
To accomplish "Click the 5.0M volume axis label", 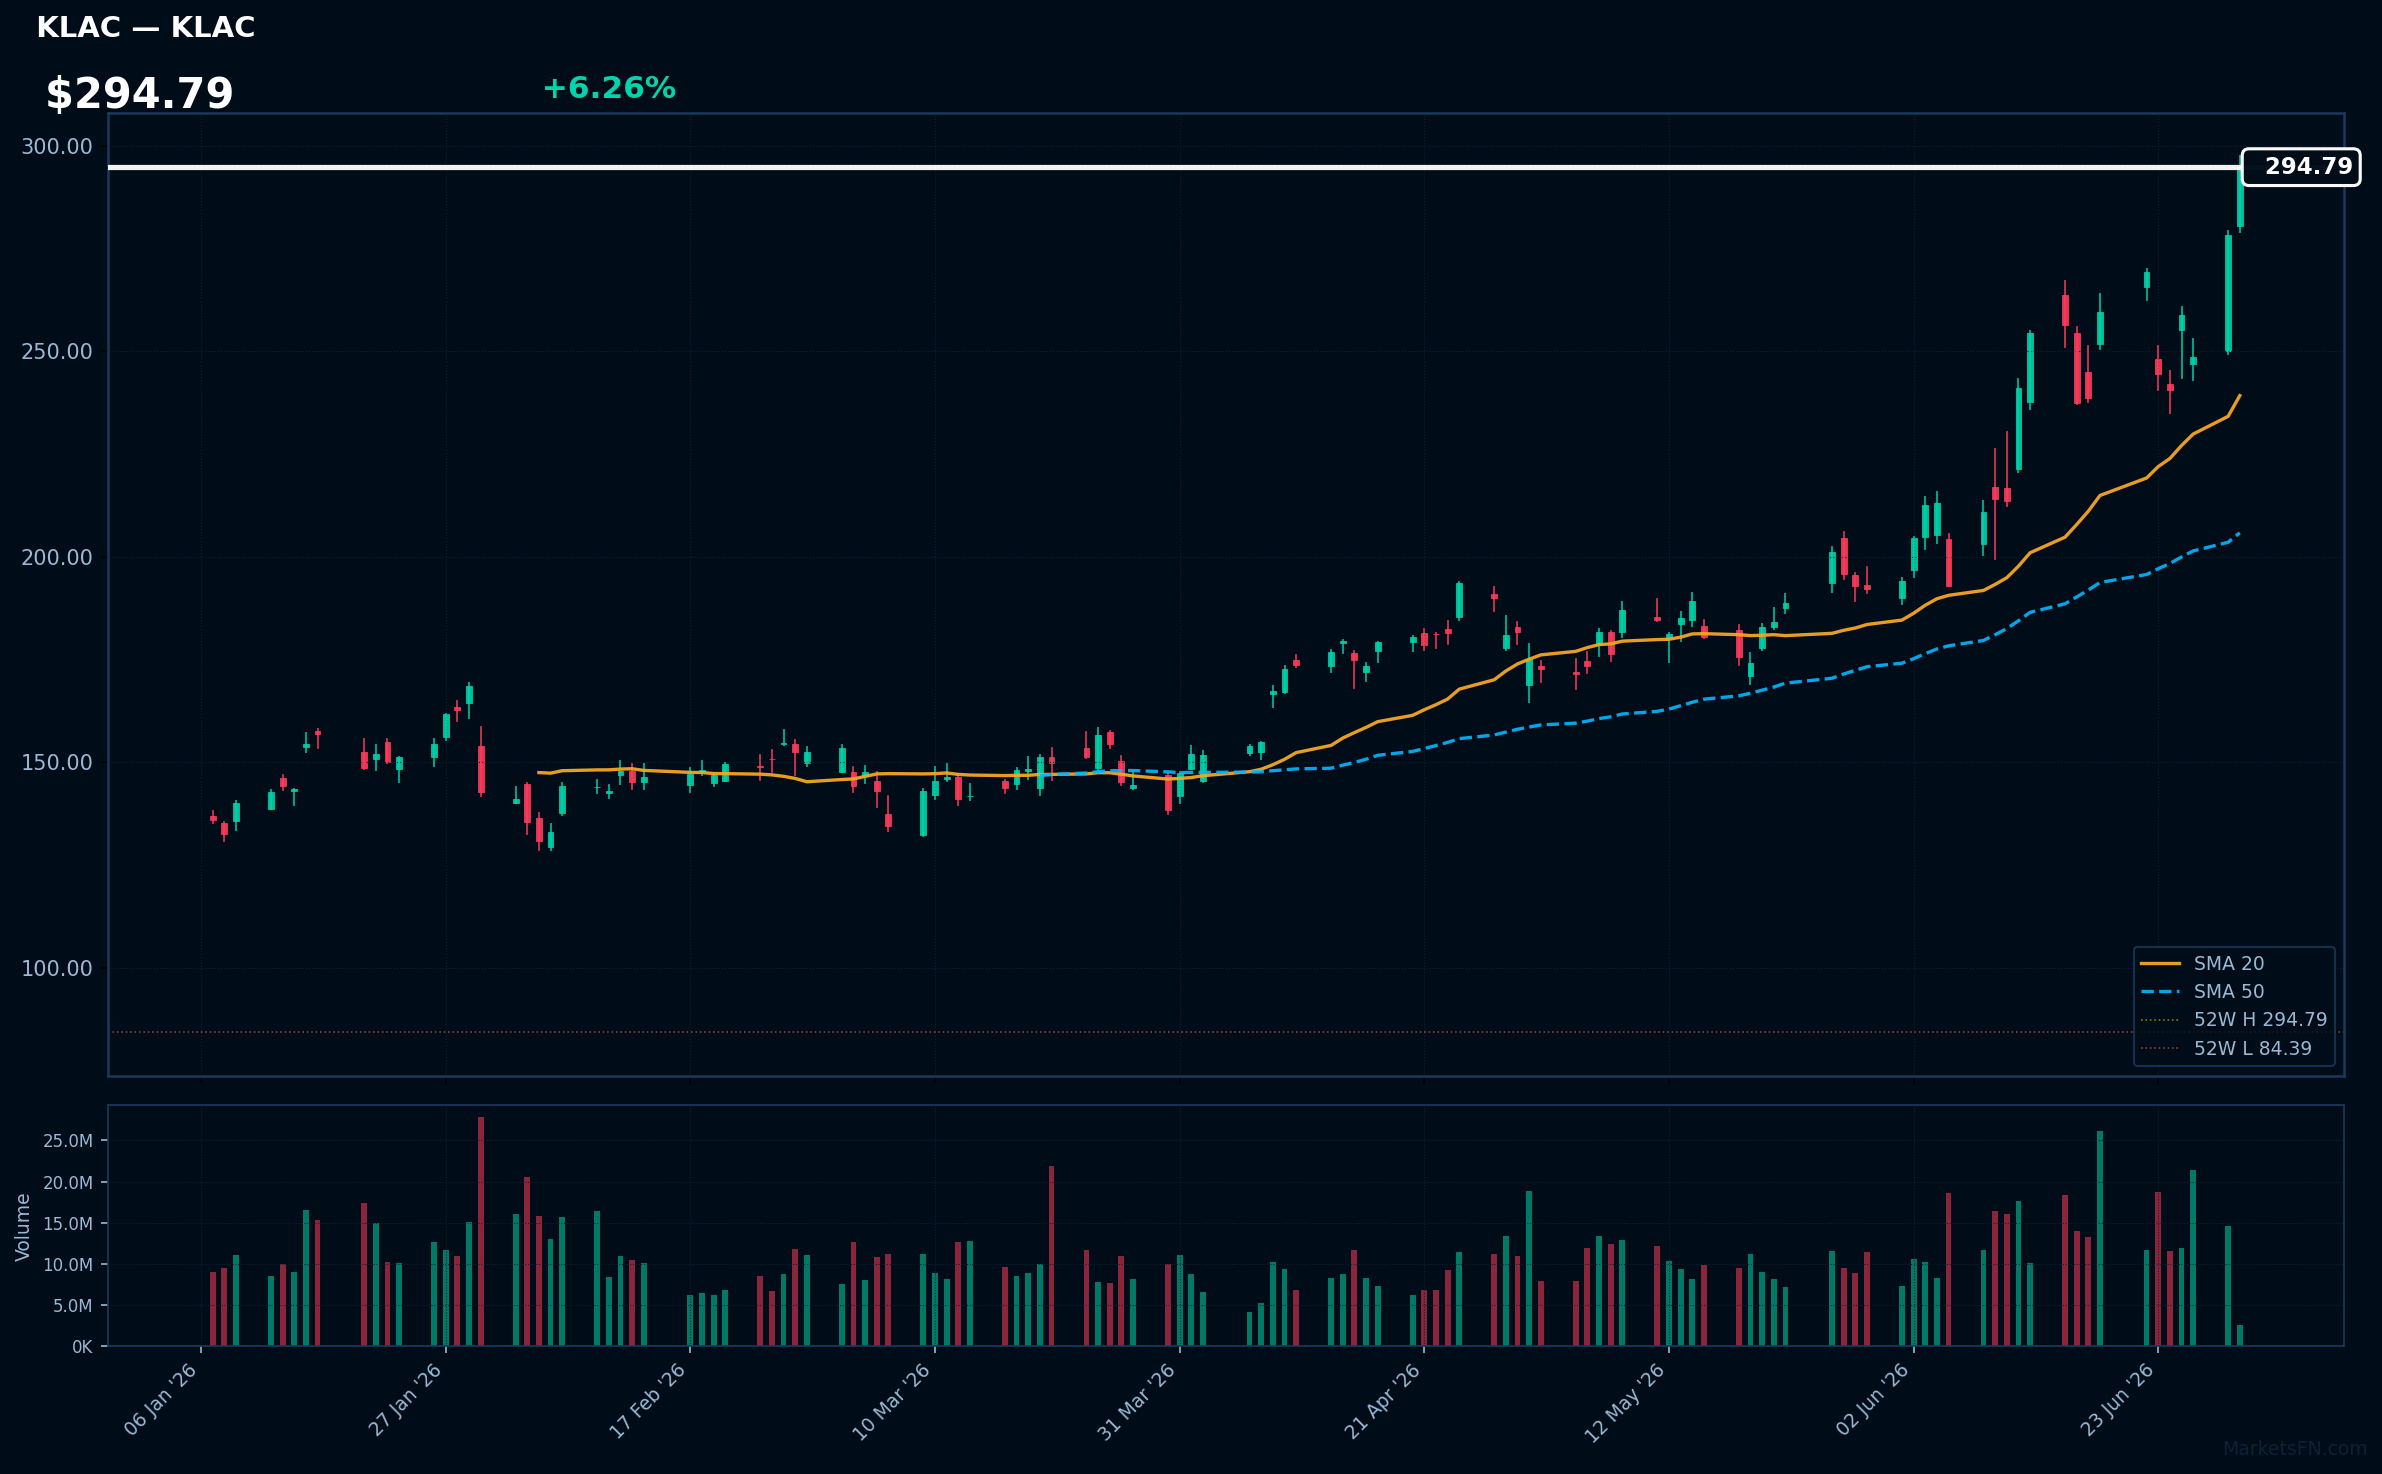I will click(73, 1306).
